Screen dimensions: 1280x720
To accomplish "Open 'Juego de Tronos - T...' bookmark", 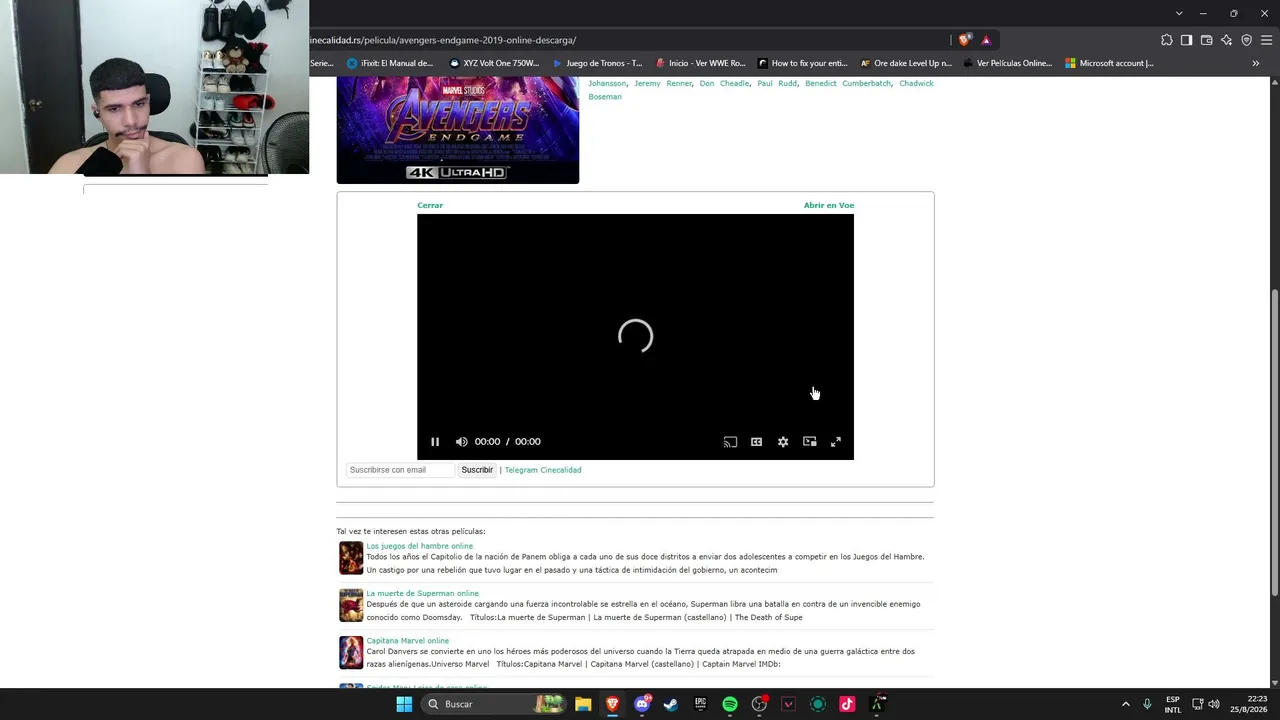I will (x=597, y=63).
